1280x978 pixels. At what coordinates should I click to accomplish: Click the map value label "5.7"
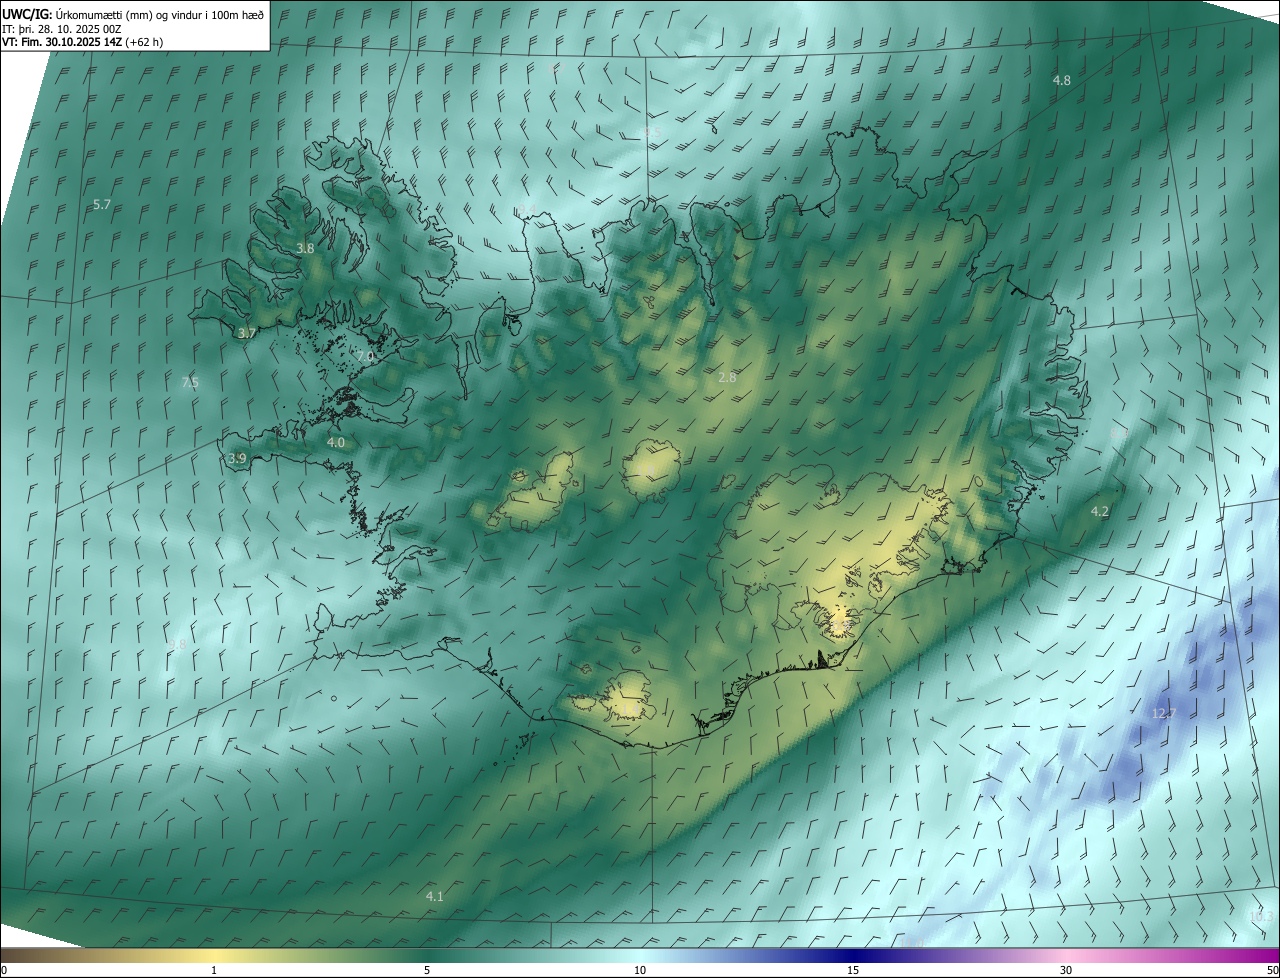[102, 204]
